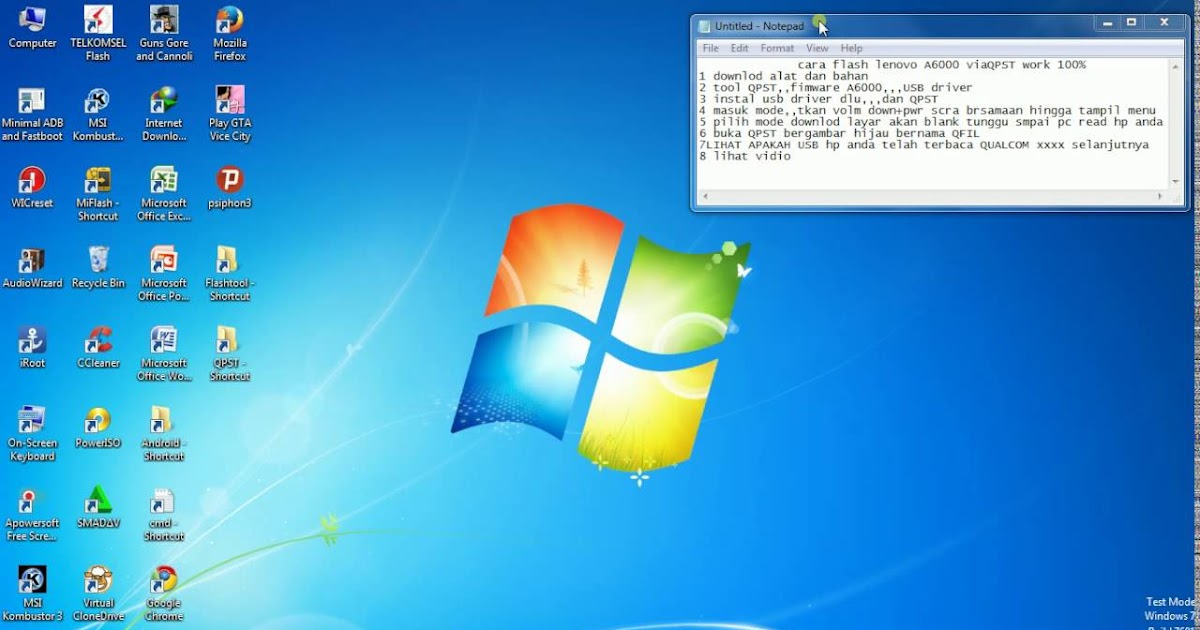Open the QPST - Shortcut folder icon
Image resolution: width=1200 pixels, height=630 pixels.
pyautogui.click(x=229, y=354)
